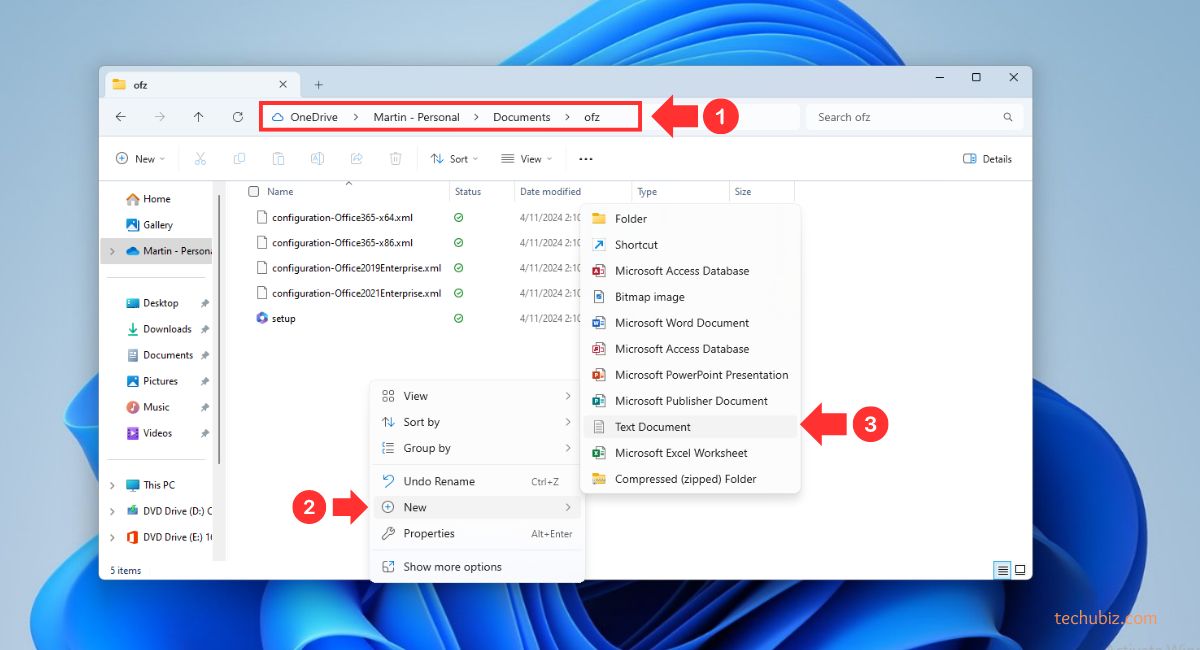Switch to details view in status bar

click(1002, 570)
